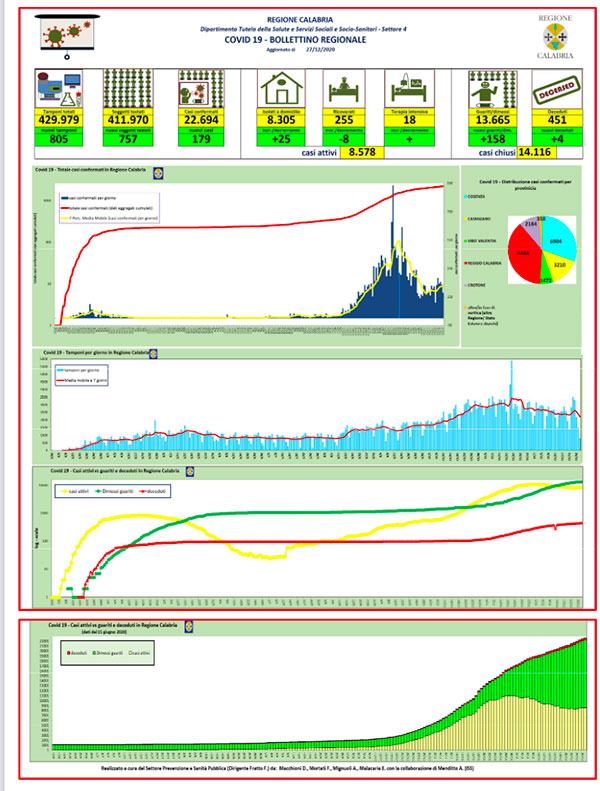Click the tamponi per giorno legend box

tap(82, 375)
